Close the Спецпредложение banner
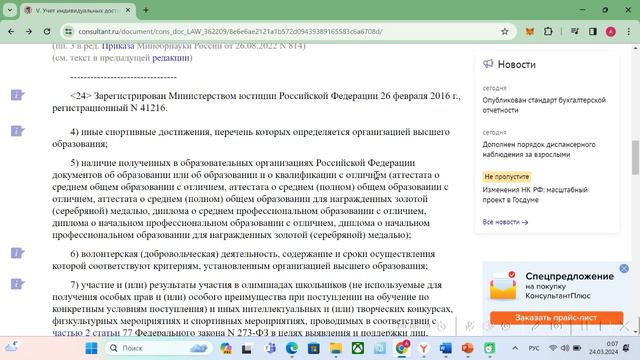 point(624,269)
